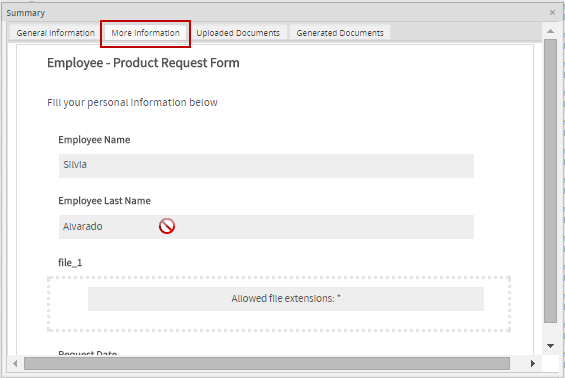Click the file_1 field label
The width and height of the screenshot is (565, 378).
point(70,263)
